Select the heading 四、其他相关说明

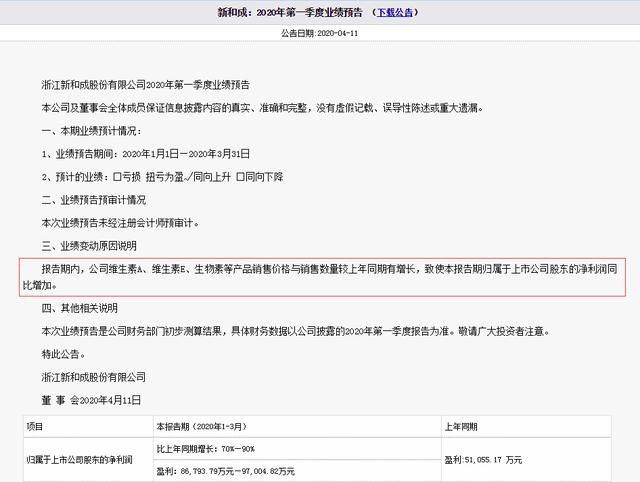[80, 308]
